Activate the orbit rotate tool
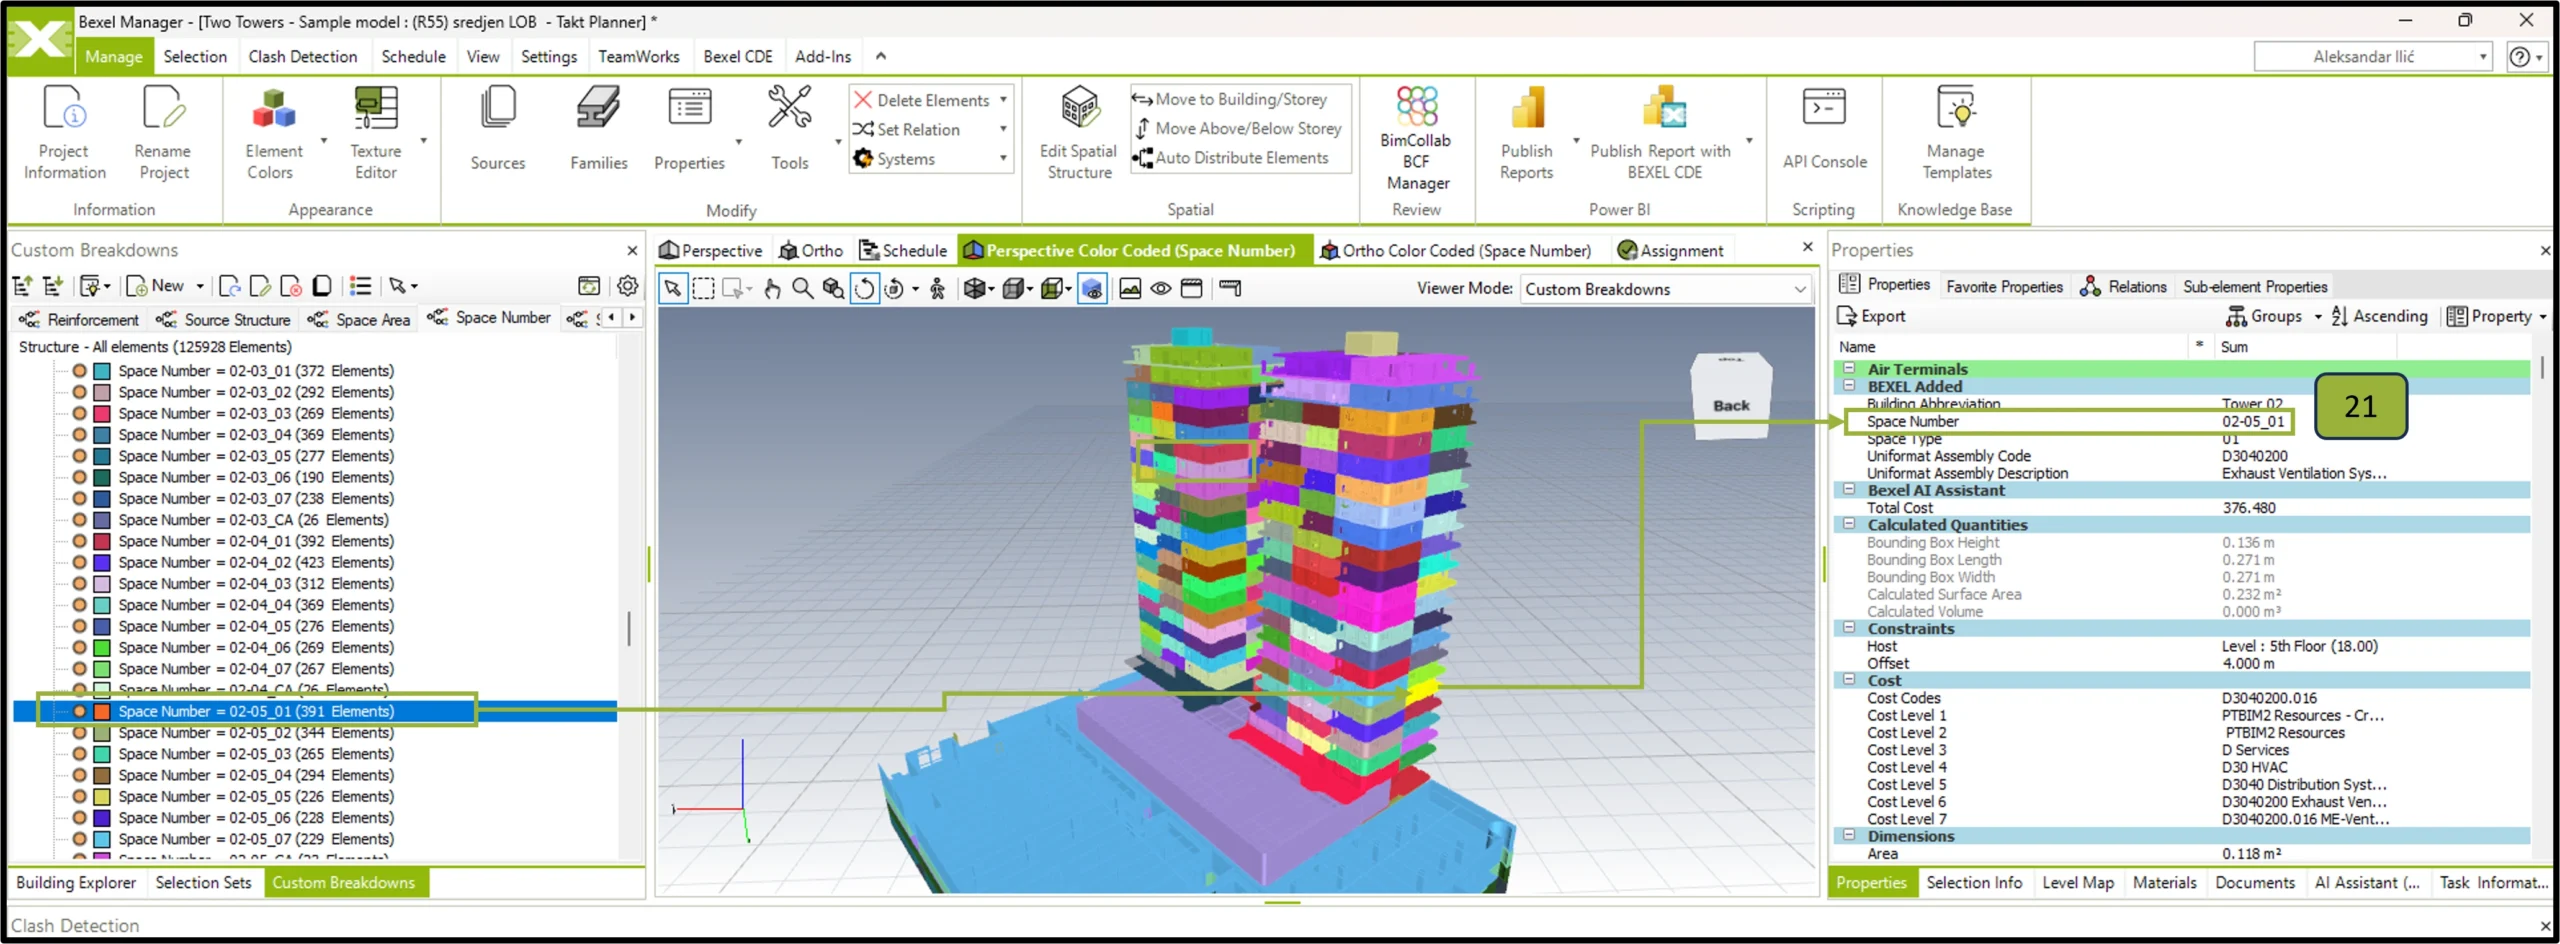Image resolution: width=2560 pixels, height=944 pixels. tap(864, 289)
